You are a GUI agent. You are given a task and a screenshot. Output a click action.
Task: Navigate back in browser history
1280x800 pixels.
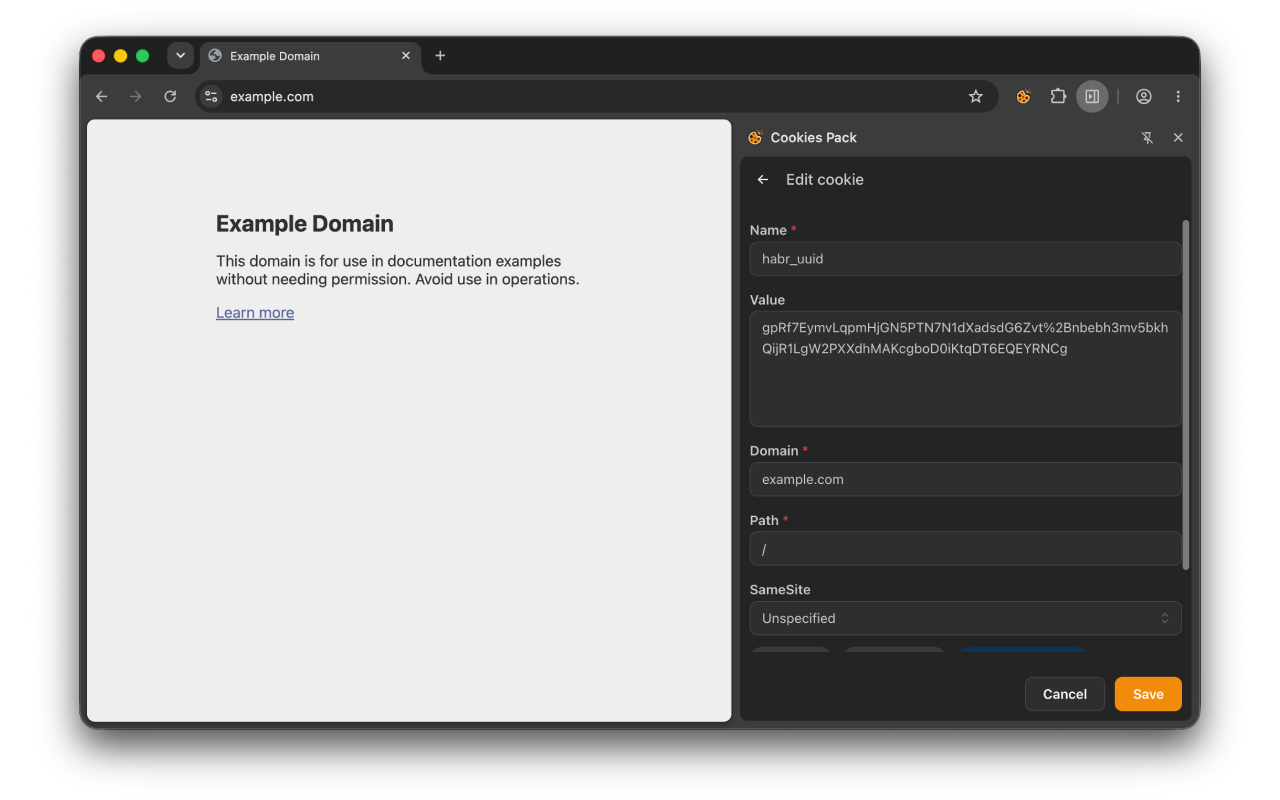[101, 97]
